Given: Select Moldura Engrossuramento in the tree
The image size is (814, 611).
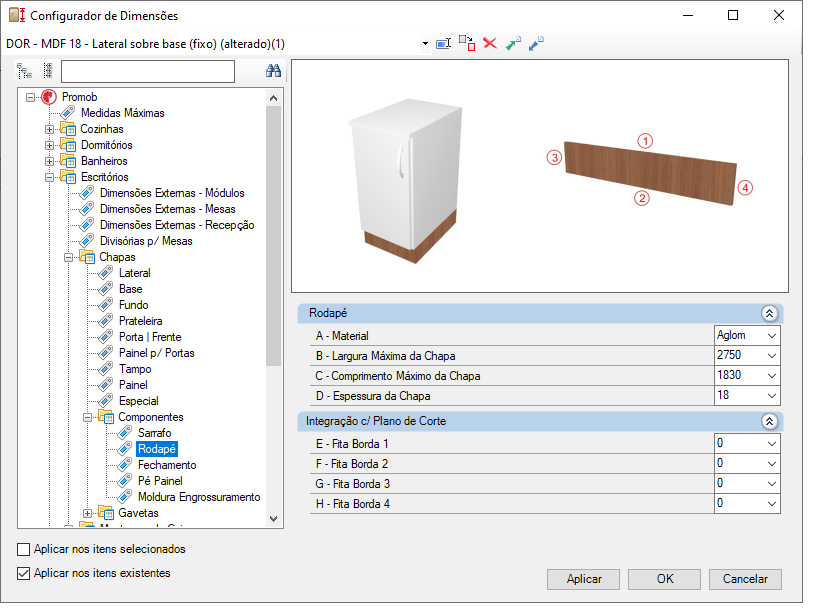Looking at the screenshot, I should point(199,497).
